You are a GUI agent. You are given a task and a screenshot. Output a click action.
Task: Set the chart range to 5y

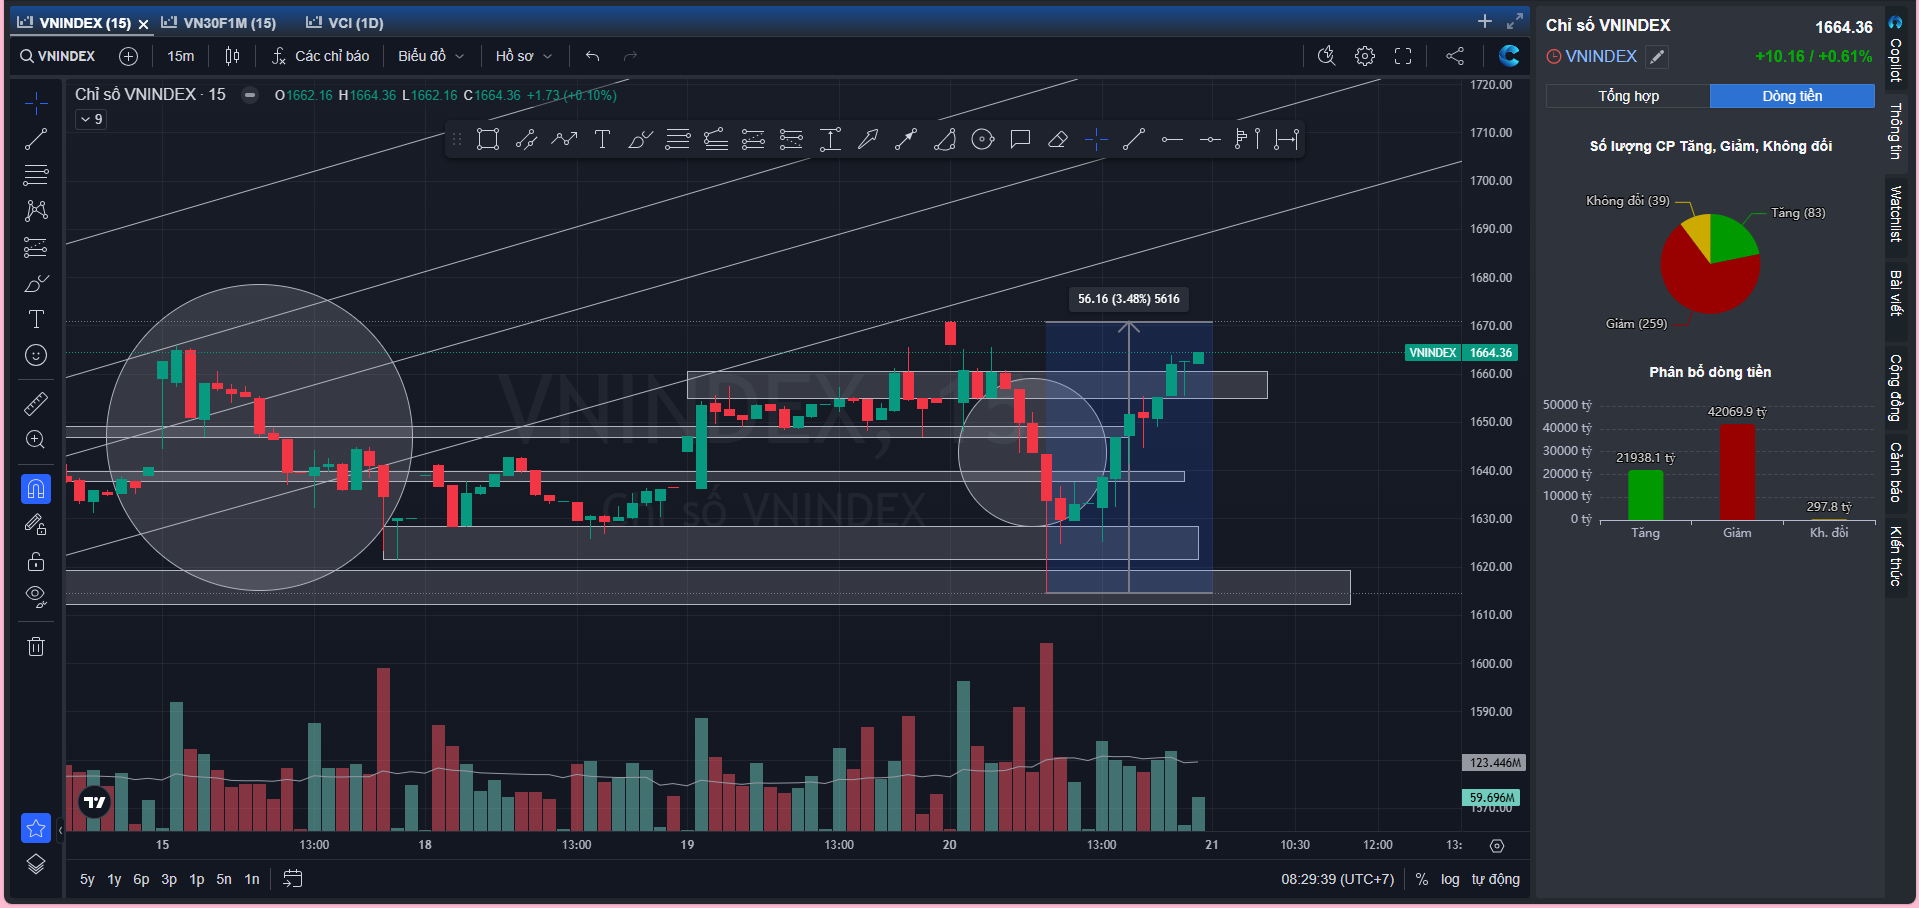[x=87, y=879]
